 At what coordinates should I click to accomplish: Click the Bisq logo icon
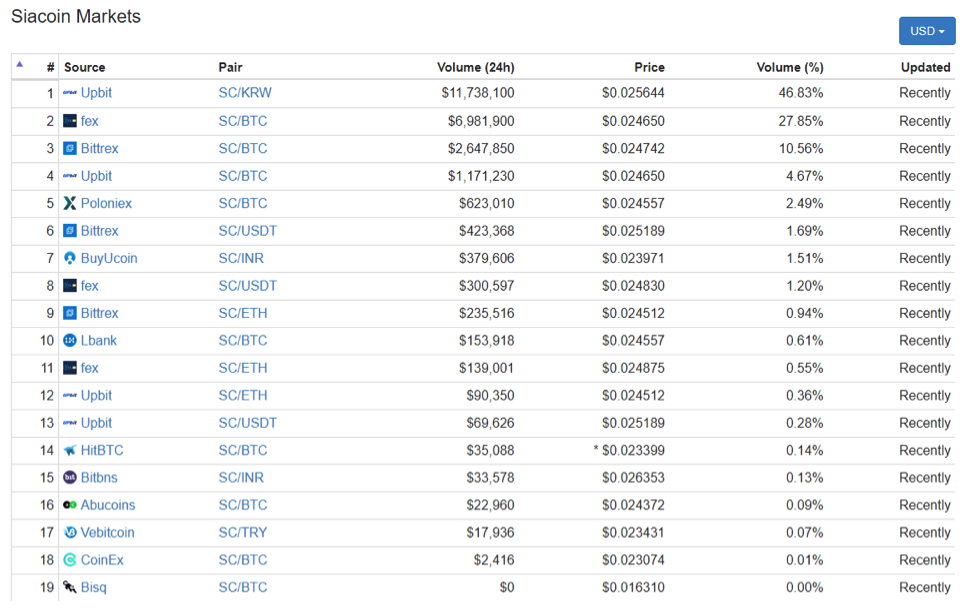(x=70, y=587)
